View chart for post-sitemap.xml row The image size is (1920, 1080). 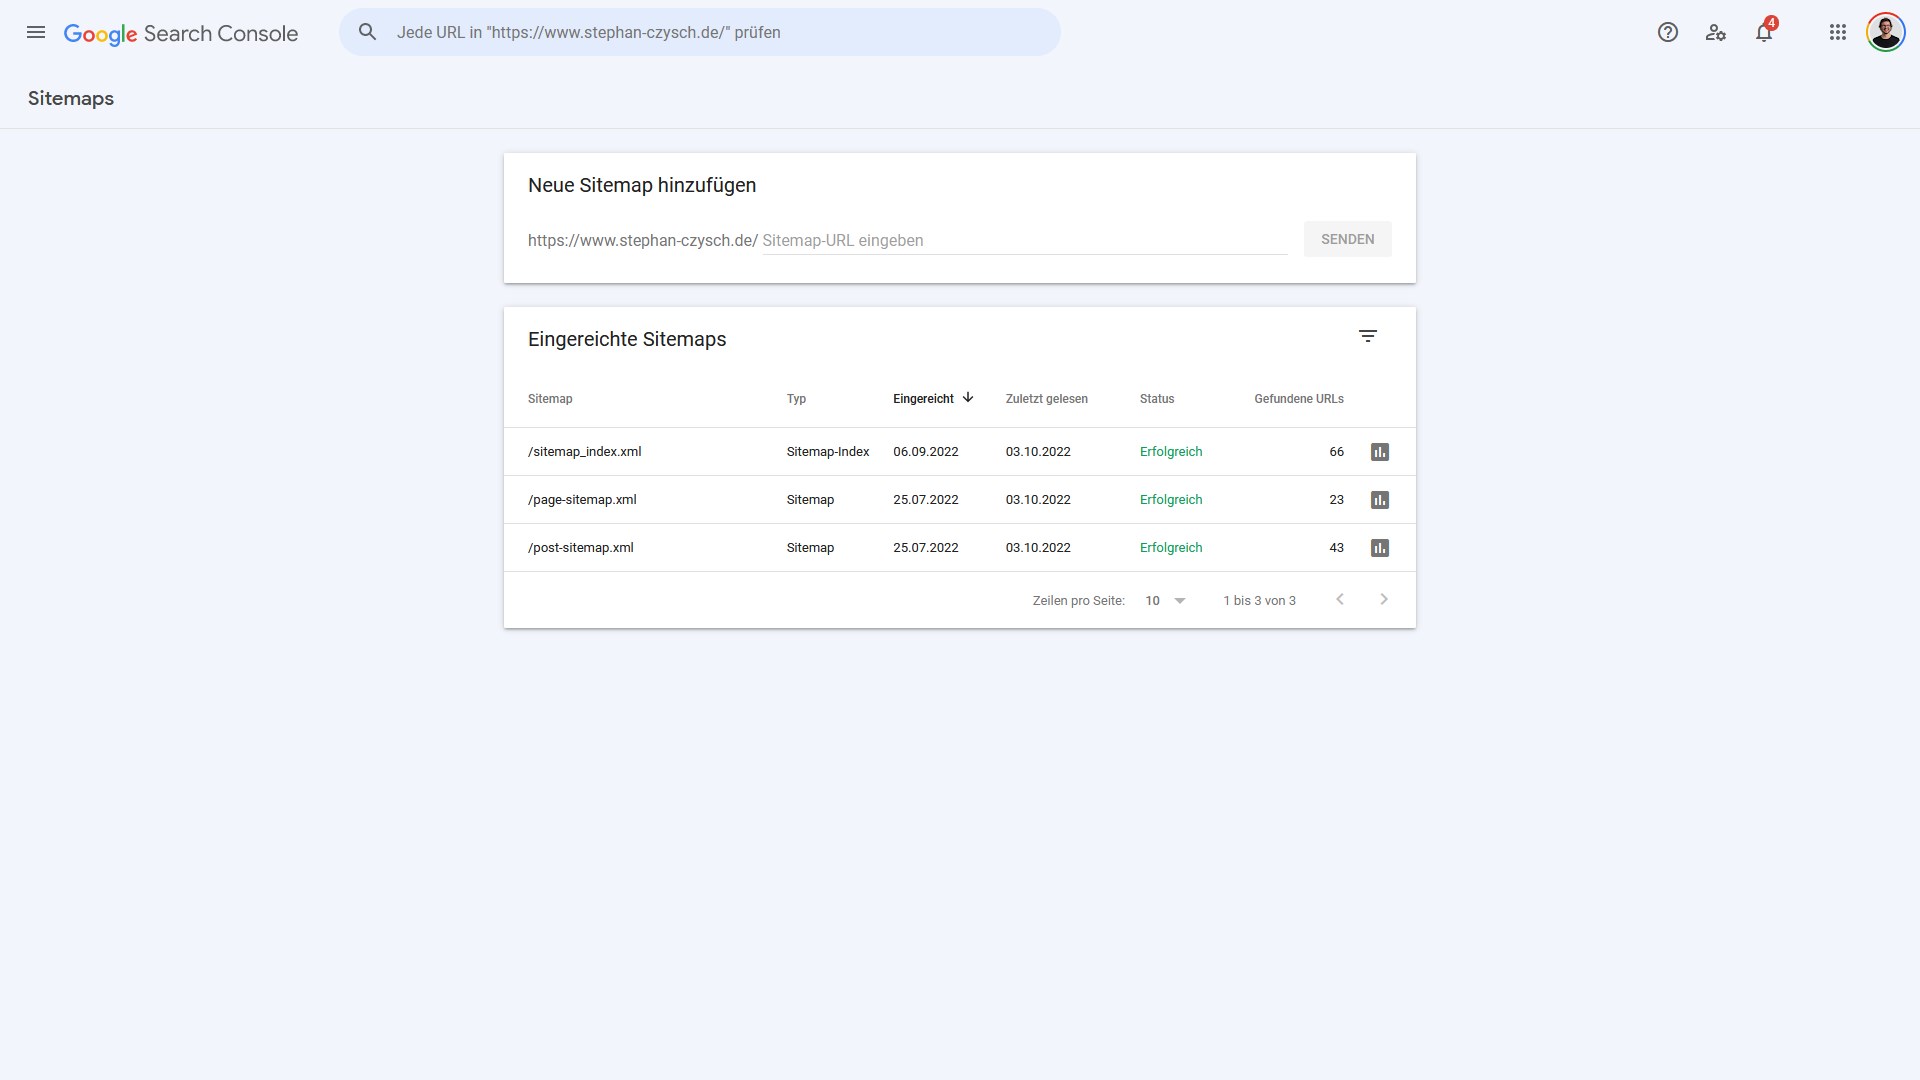pos(1380,548)
